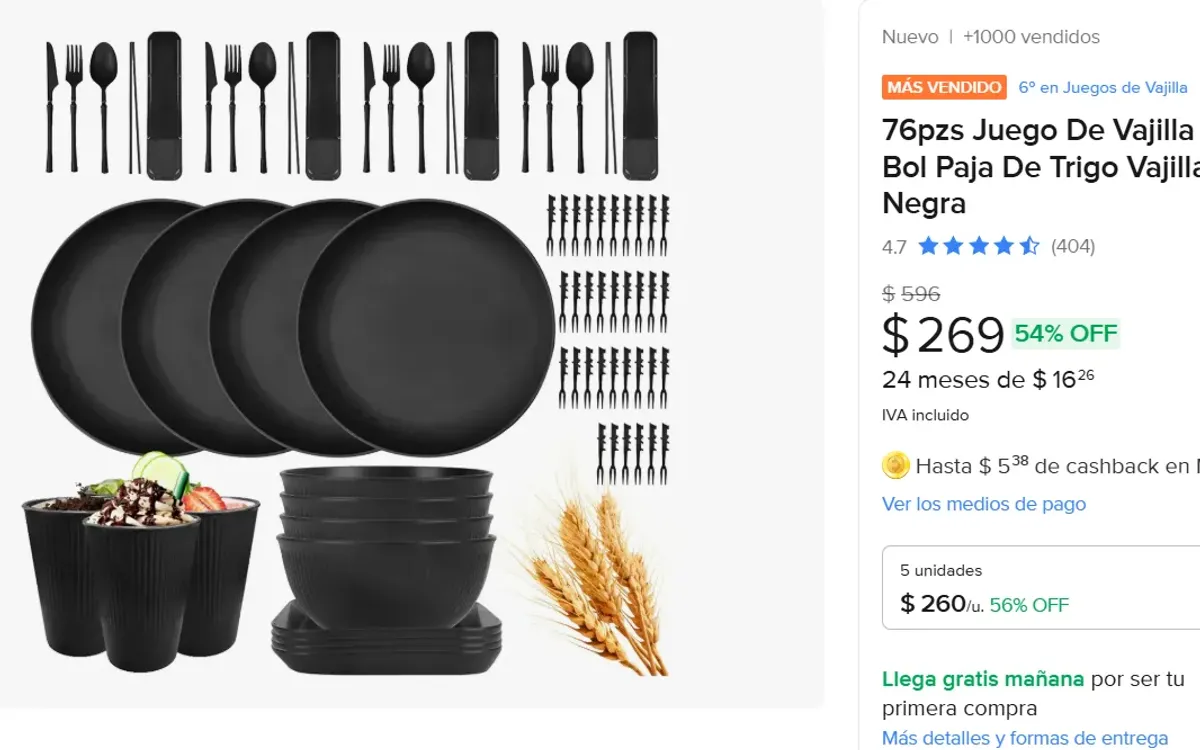Open the (404) reviews count
The width and height of the screenshot is (1200, 750).
[x=1073, y=246]
